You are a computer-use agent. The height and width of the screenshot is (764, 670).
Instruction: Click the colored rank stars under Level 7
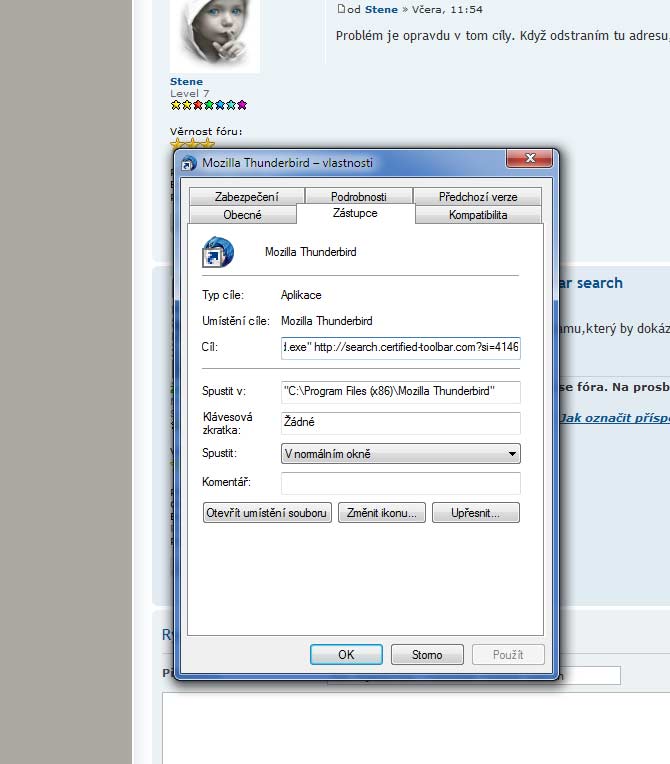209,105
